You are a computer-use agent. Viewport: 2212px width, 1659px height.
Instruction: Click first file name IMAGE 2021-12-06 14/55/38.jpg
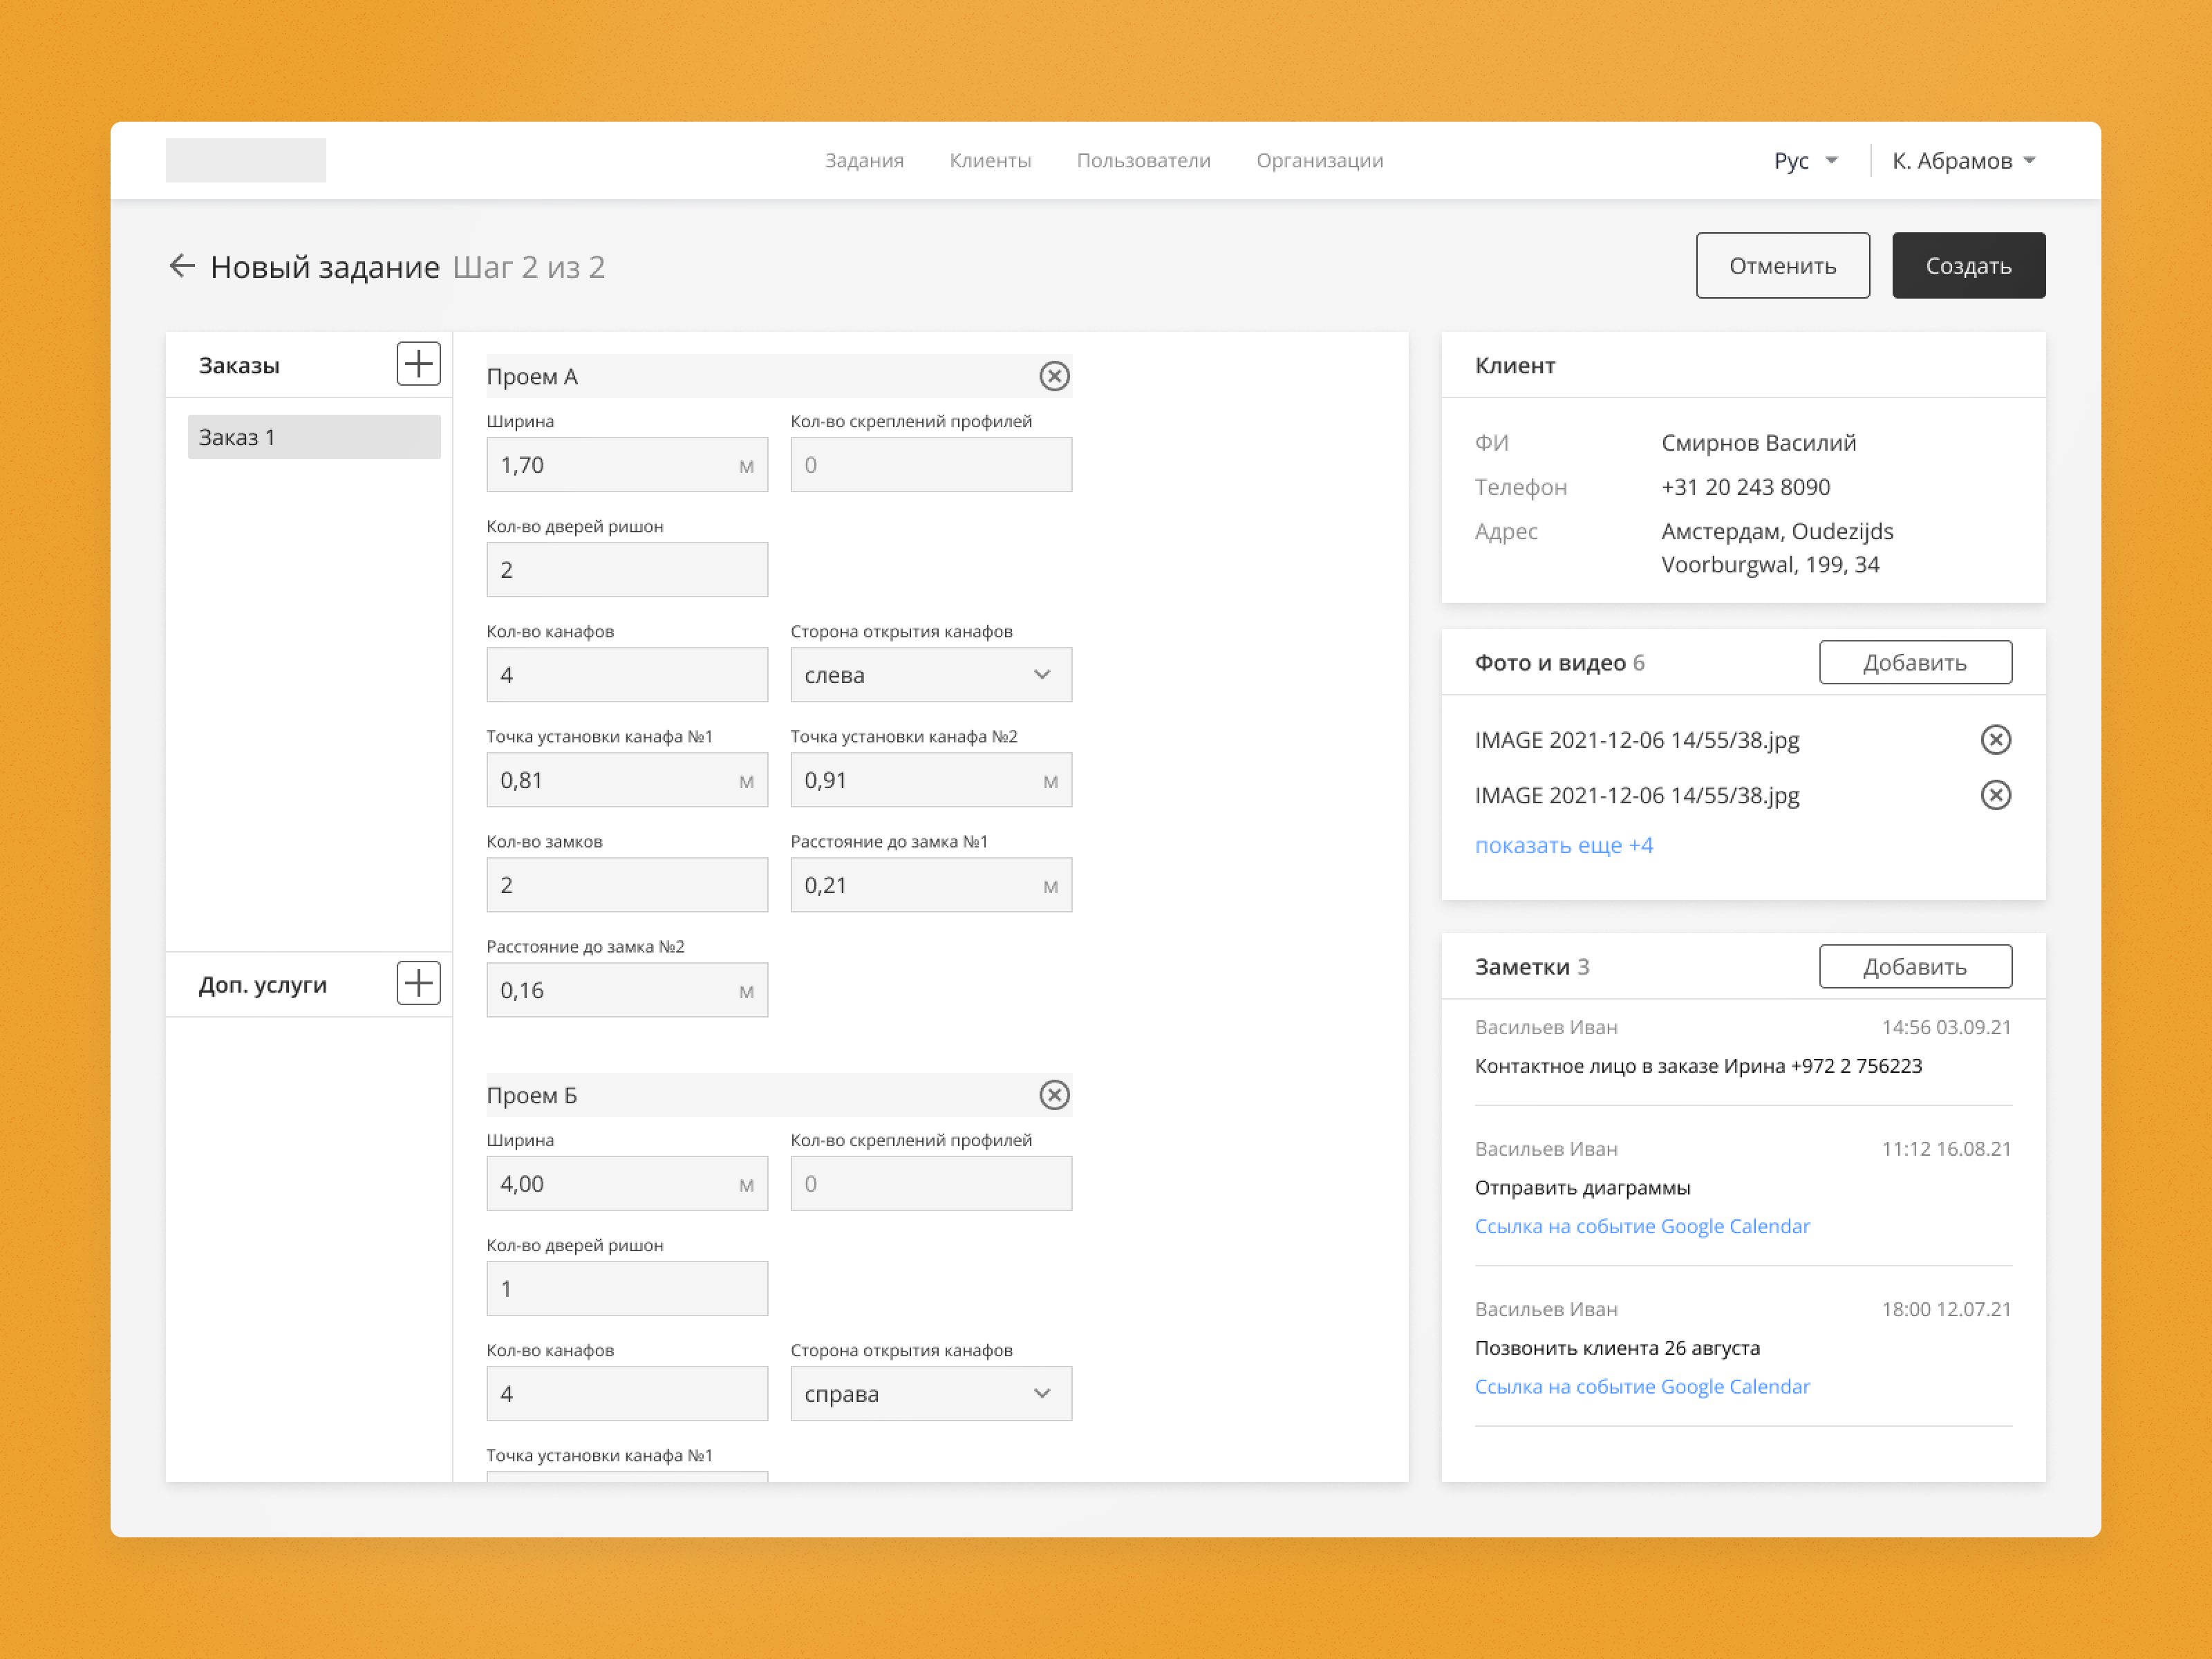tap(1637, 740)
